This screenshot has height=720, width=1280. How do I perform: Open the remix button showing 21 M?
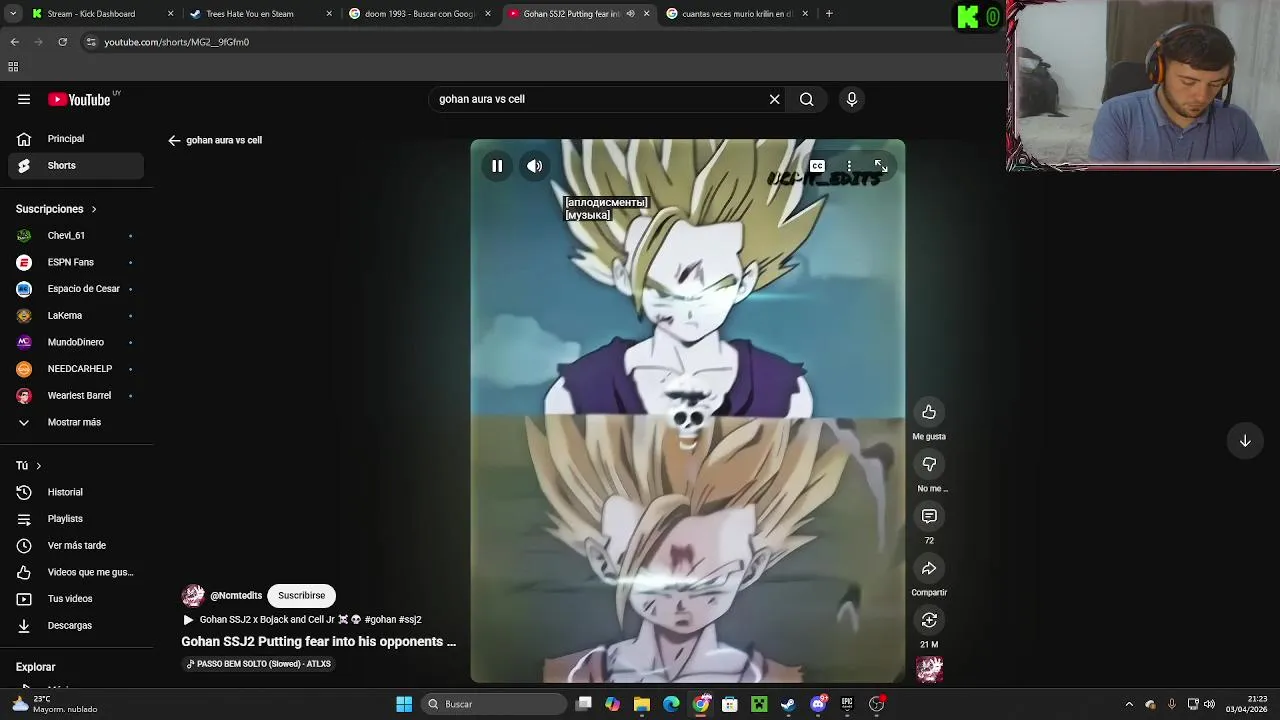[929, 620]
